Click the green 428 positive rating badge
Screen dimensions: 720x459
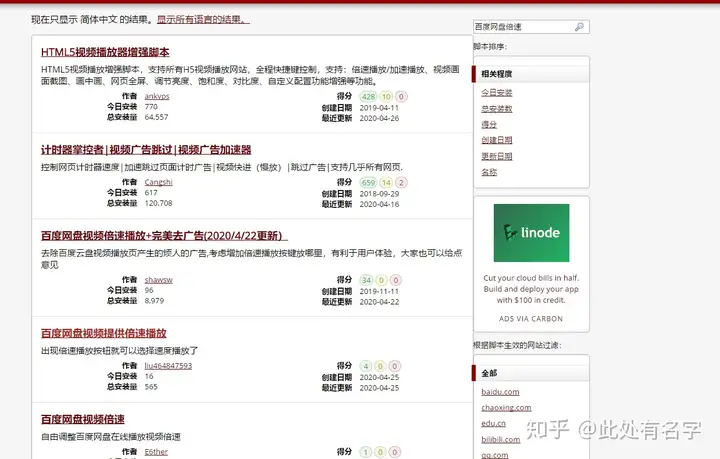coord(368,96)
